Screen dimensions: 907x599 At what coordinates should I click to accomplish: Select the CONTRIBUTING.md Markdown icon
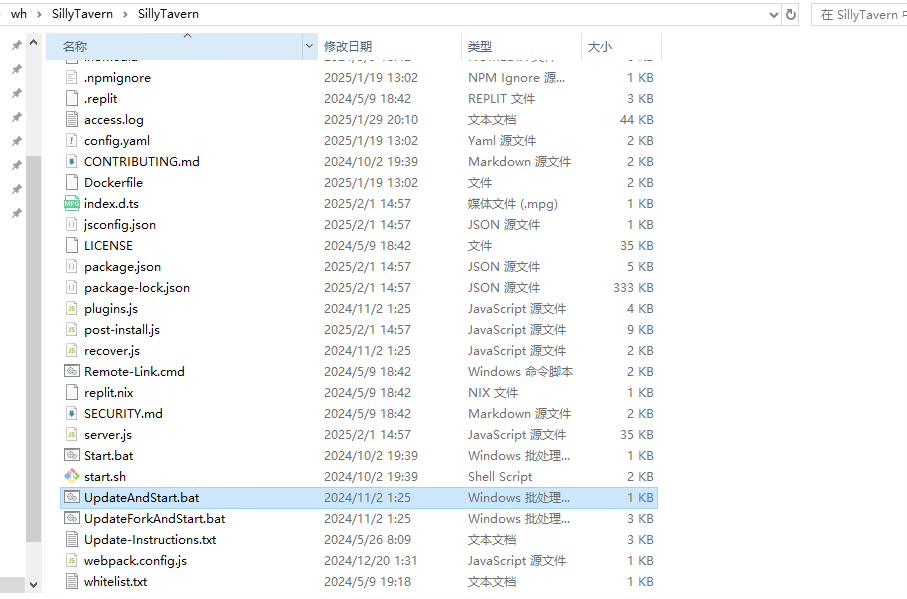click(x=72, y=161)
